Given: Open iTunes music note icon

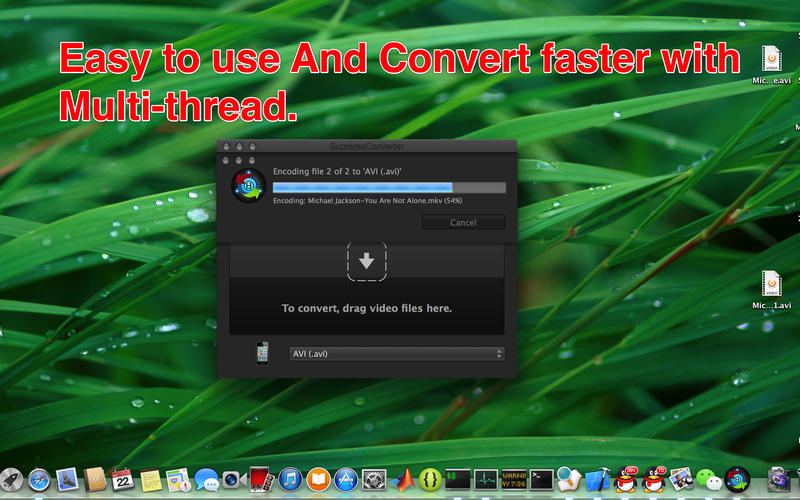Looking at the screenshot, I should [x=290, y=480].
